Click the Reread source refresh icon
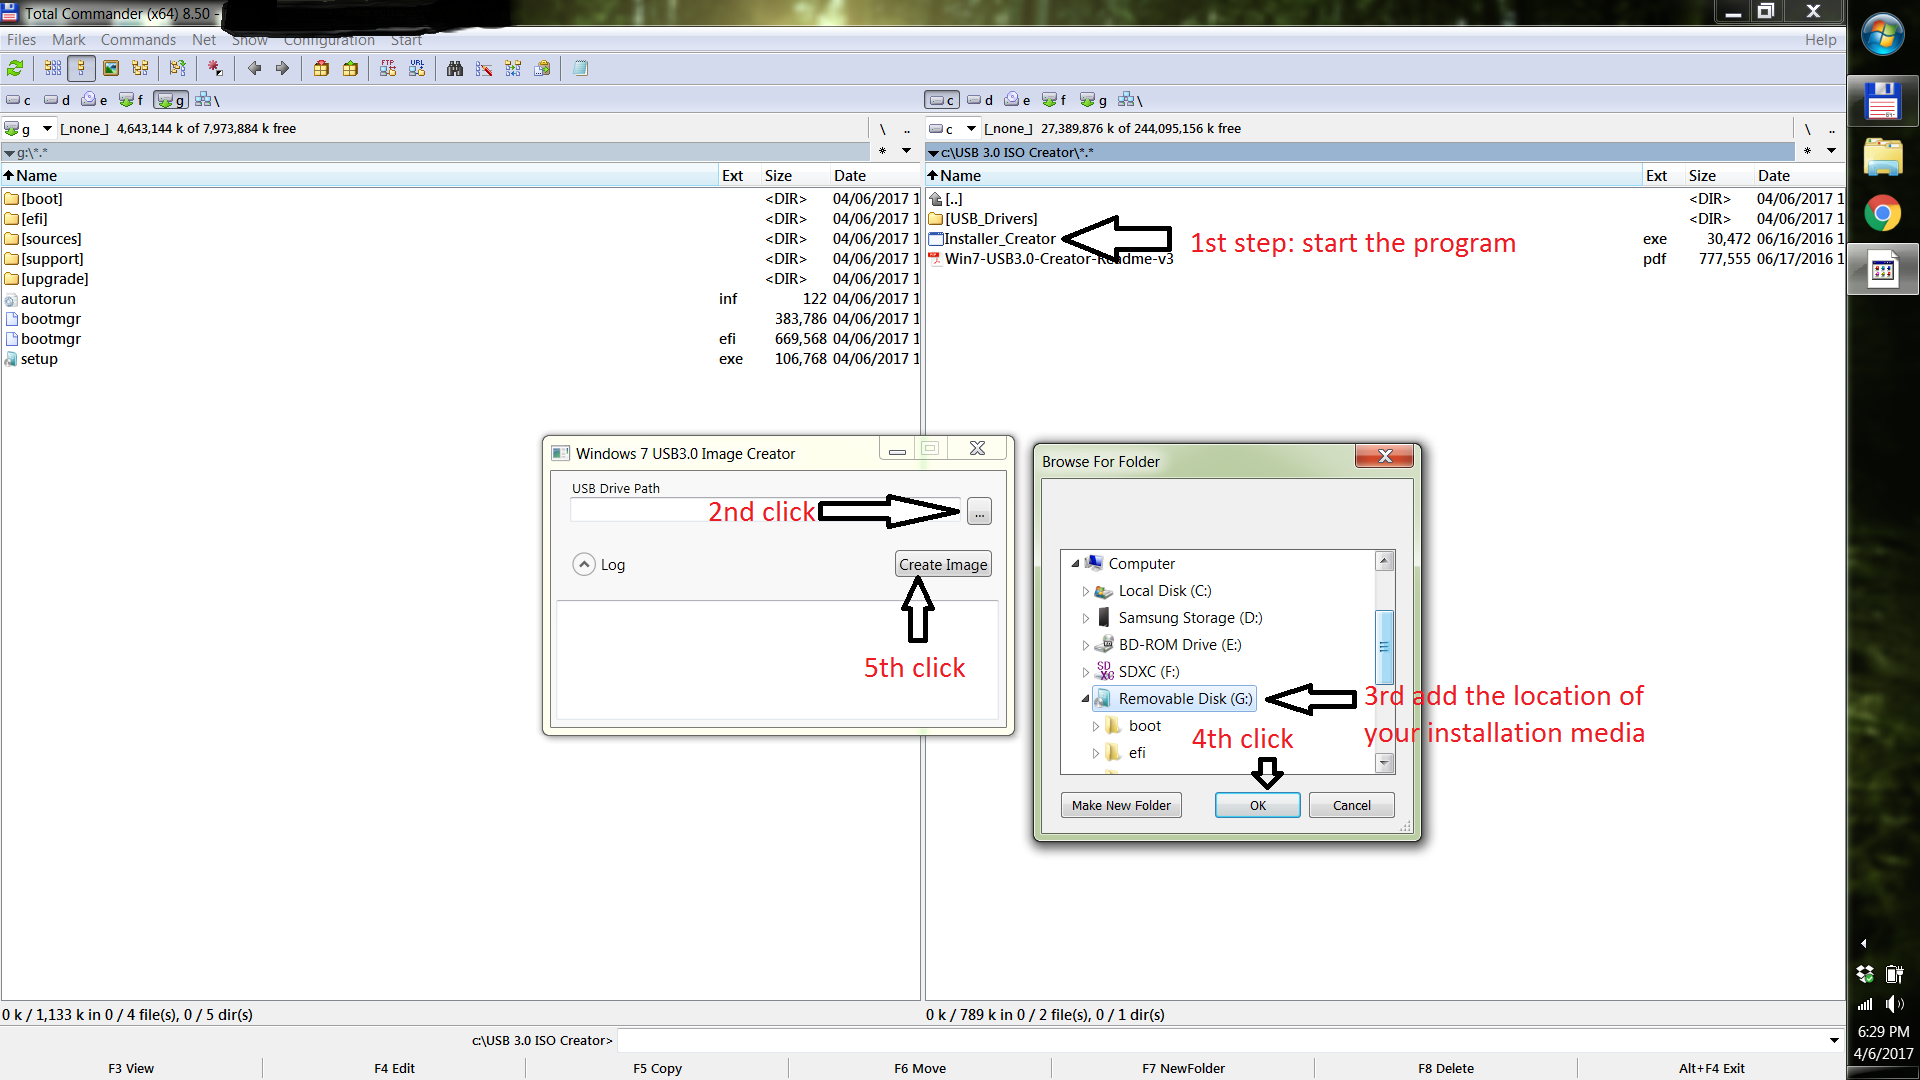1920x1080 pixels. tap(15, 68)
